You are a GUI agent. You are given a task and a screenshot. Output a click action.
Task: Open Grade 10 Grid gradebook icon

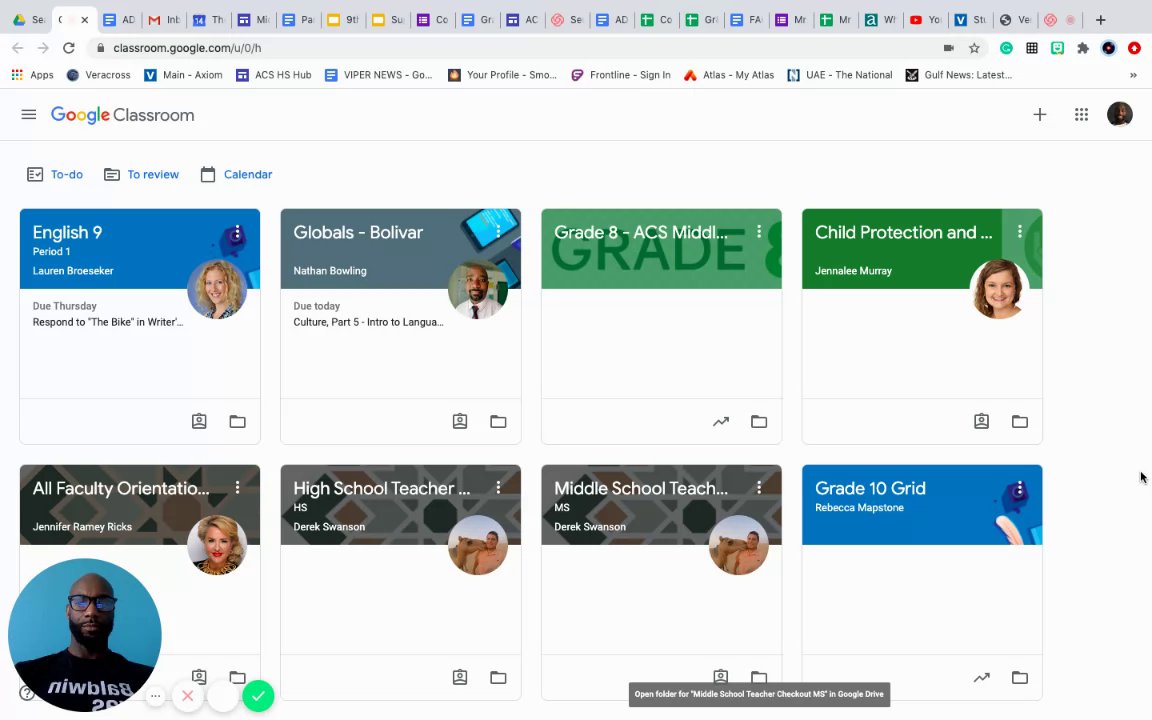pyautogui.click(x=982, y=677)
